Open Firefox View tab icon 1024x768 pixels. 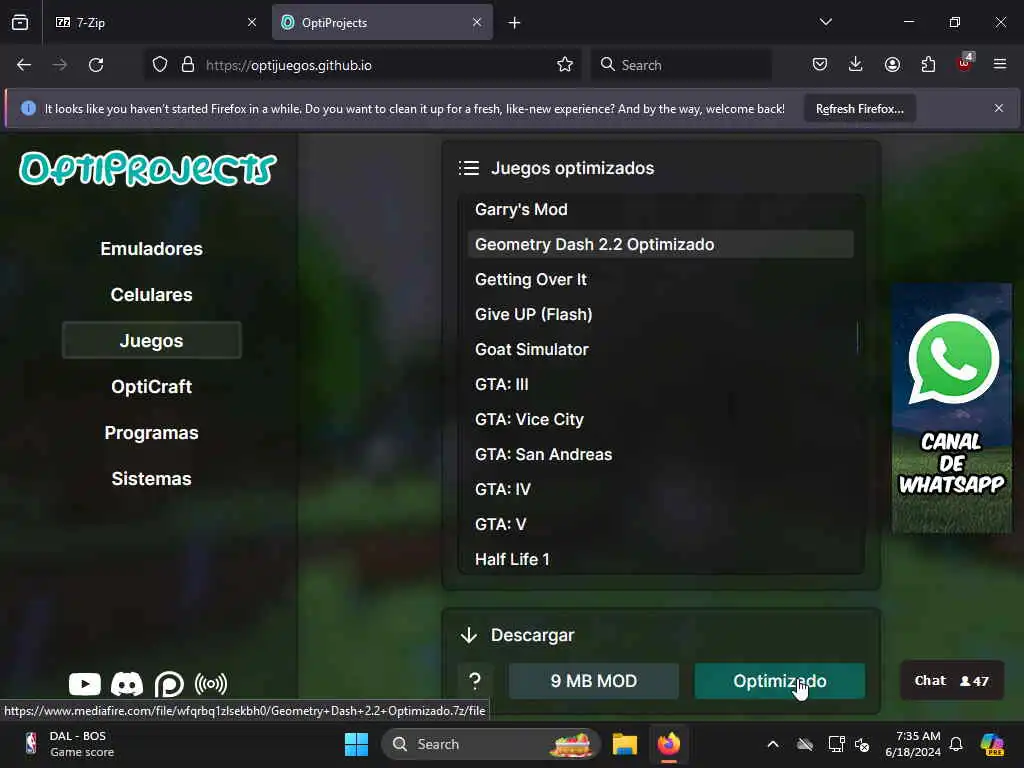pyautogui.click(x=20, y=22)
